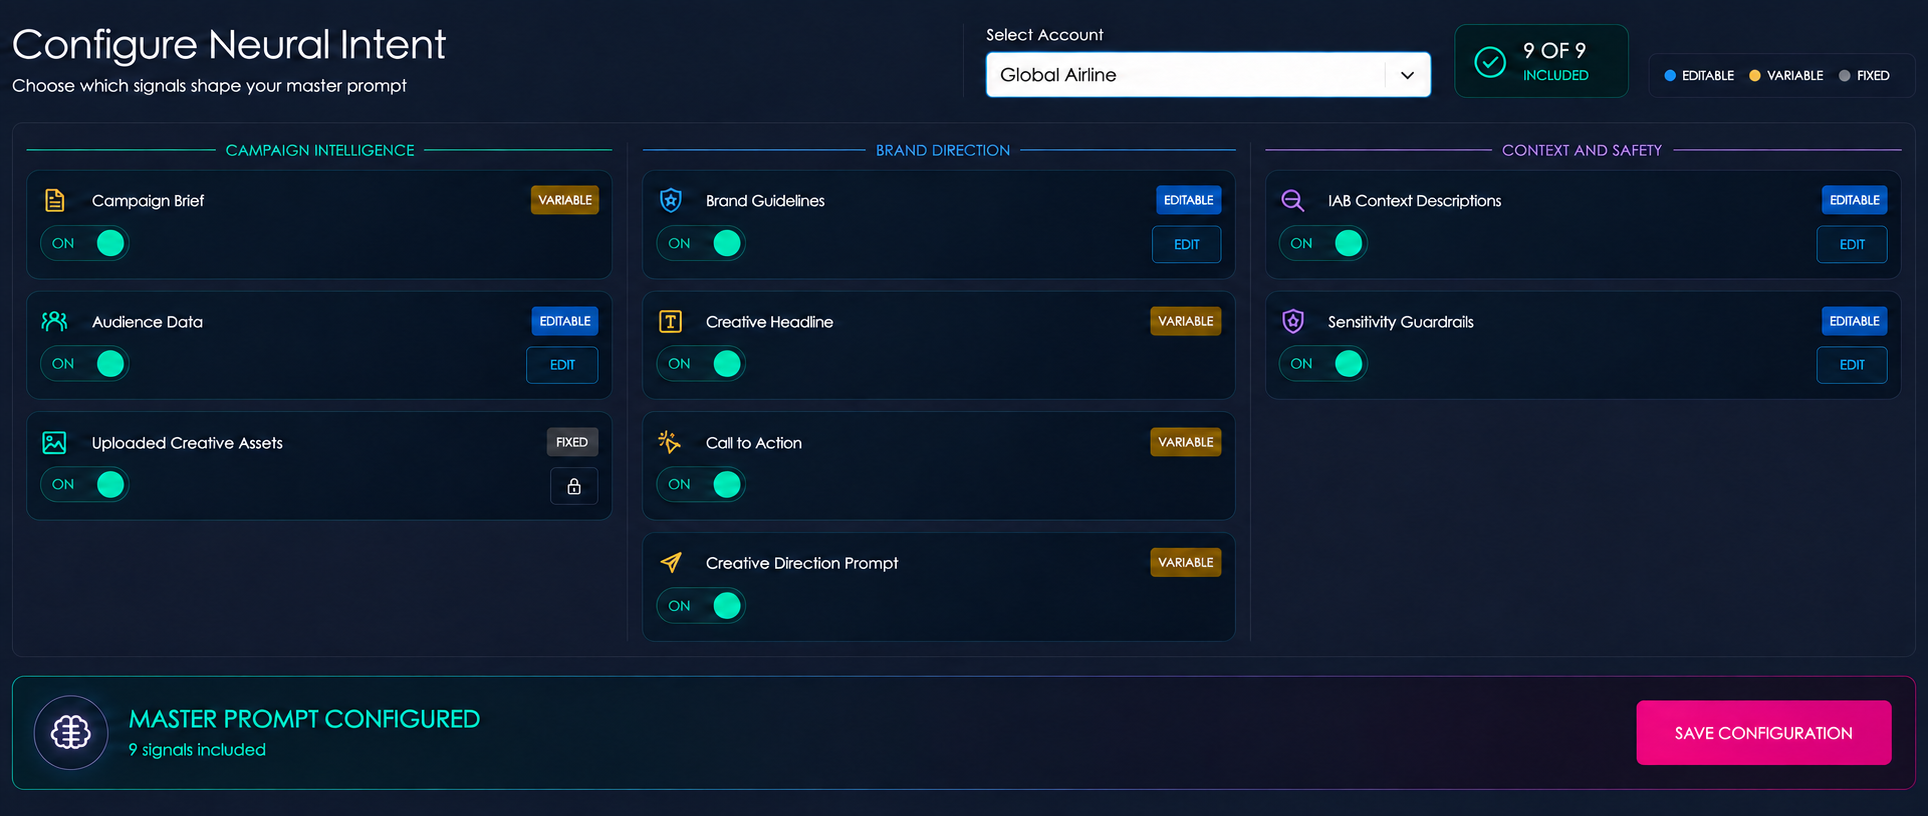Click the FIXED badge on Uploaded Creative Assets
Viewport: 1928px width, 816px height.
tap(572, 442)
